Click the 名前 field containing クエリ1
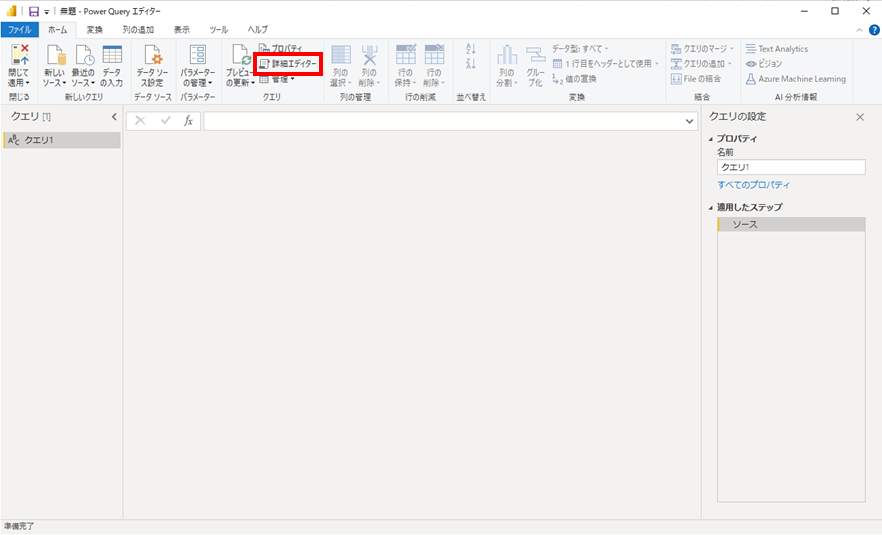The width and height of the screenshot is (882, 535). (x=790, y=168)
